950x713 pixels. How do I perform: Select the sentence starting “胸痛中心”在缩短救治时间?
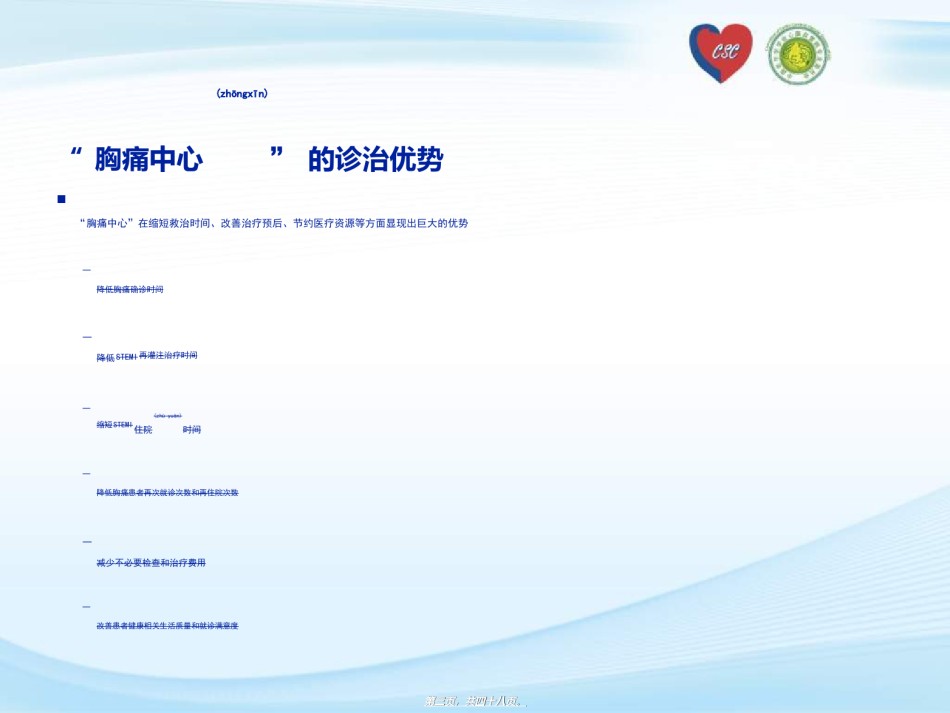[x=273, y=223]
